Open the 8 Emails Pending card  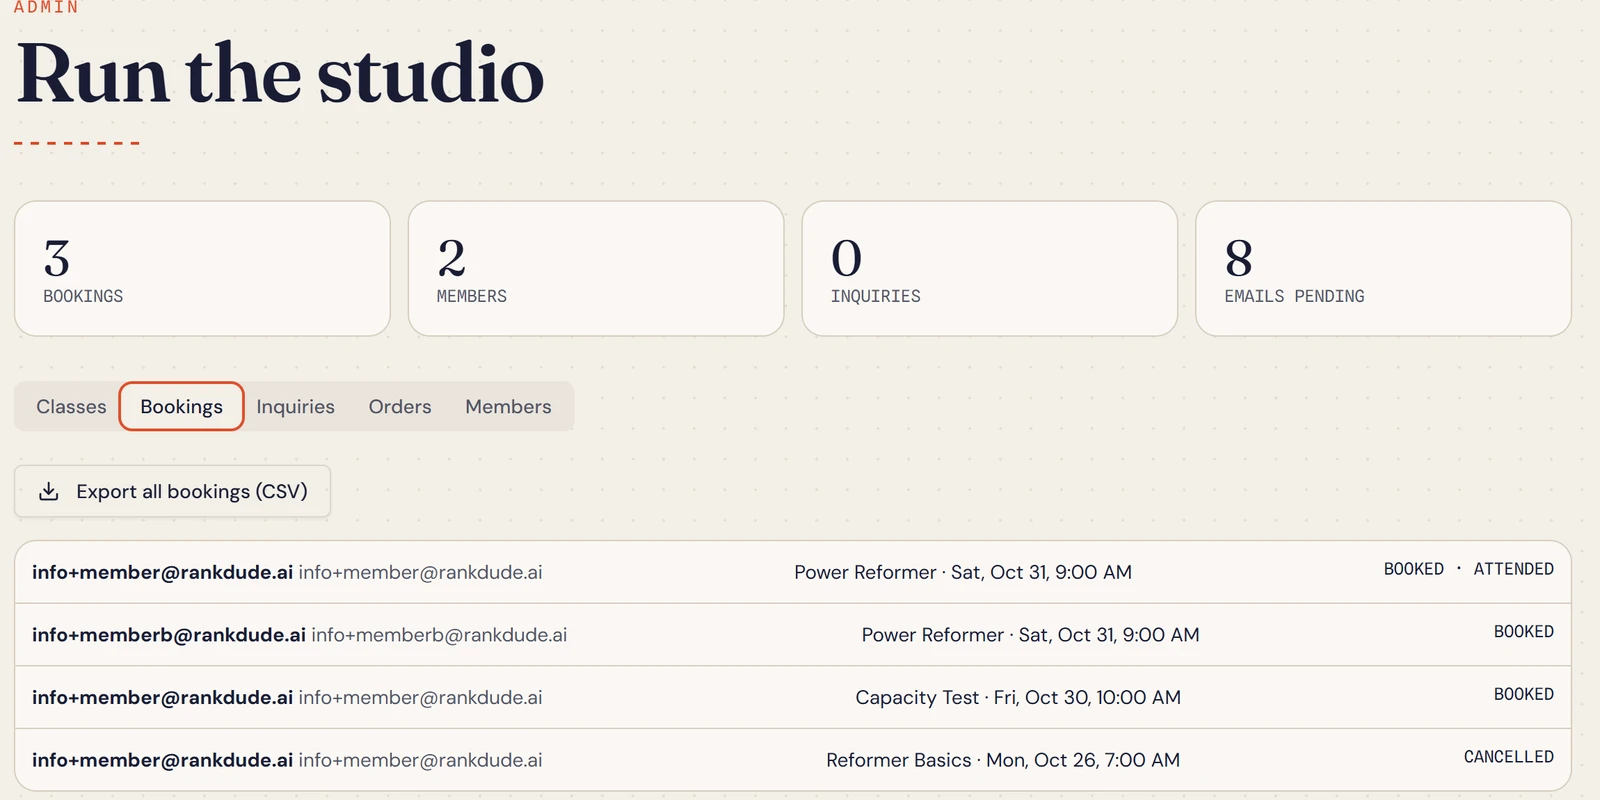point(1383,269)
